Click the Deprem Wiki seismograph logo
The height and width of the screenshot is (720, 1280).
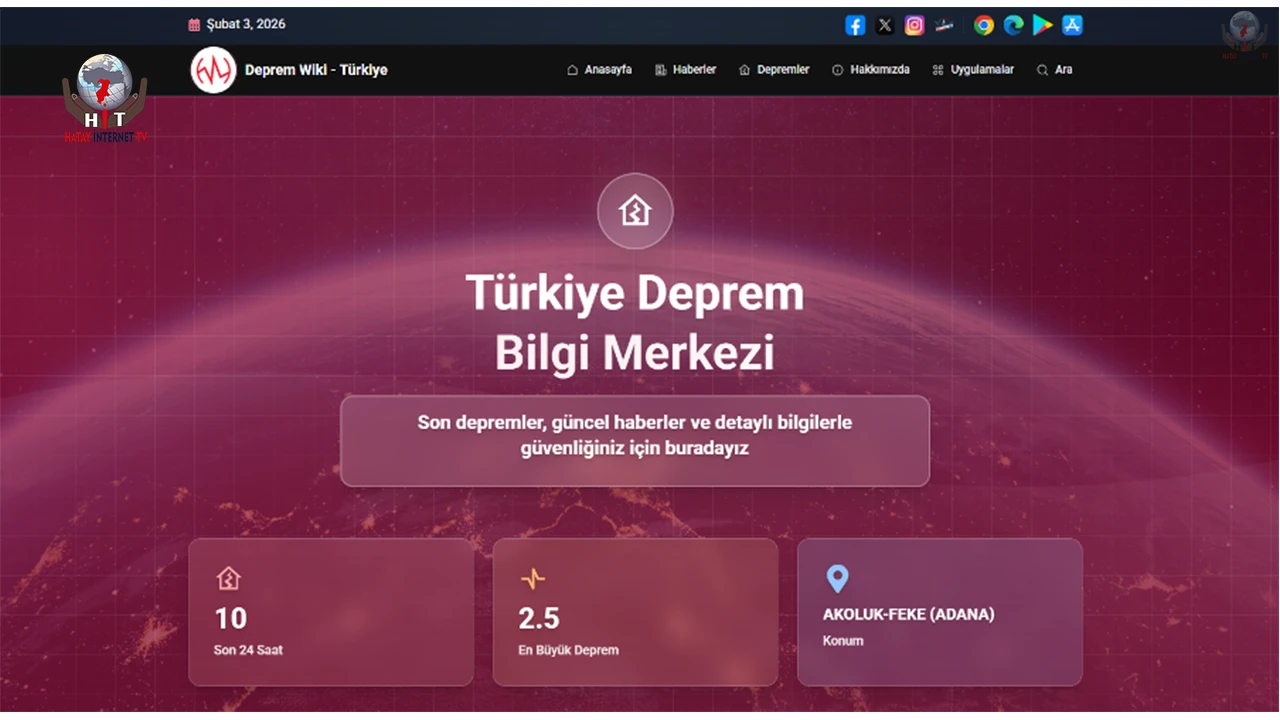pos(213,70)
